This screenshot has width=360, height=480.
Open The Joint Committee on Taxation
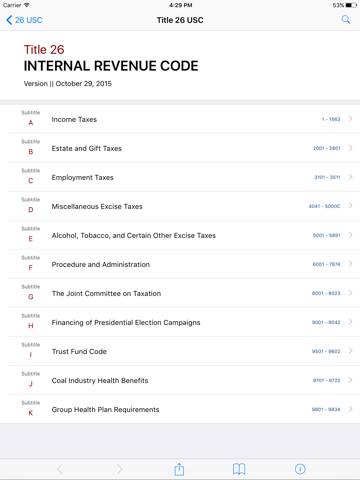pyautogui.click(x=180, y=293)
